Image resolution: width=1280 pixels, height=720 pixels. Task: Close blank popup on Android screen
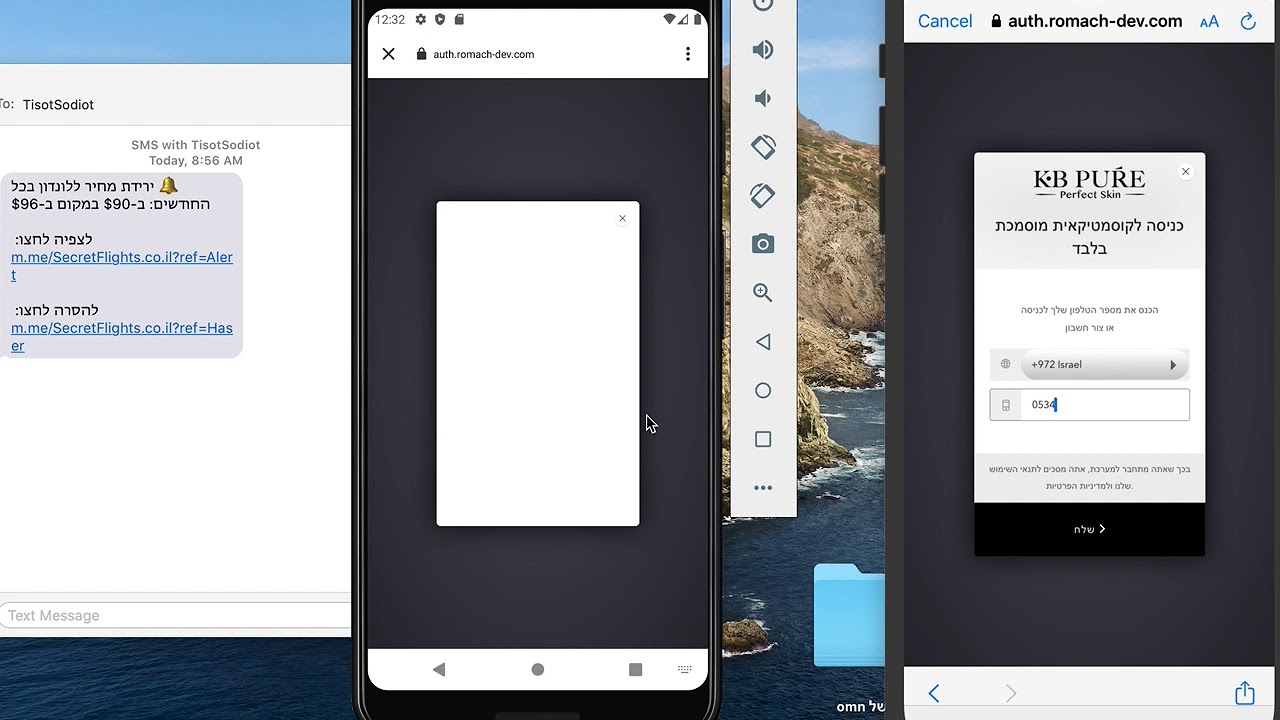pos(622,218)
